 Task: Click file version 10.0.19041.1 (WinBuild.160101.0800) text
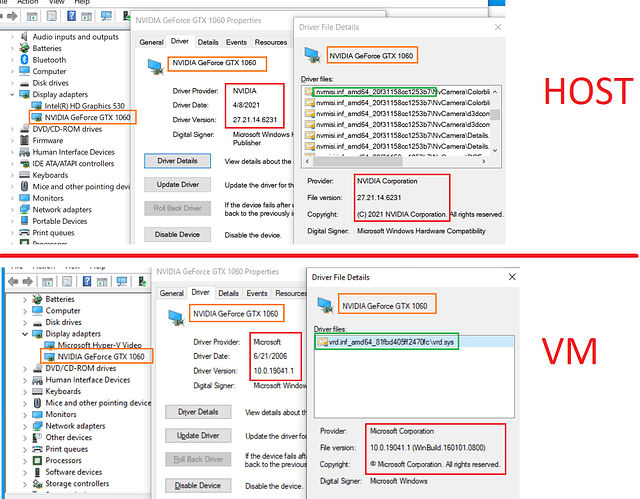428,448
